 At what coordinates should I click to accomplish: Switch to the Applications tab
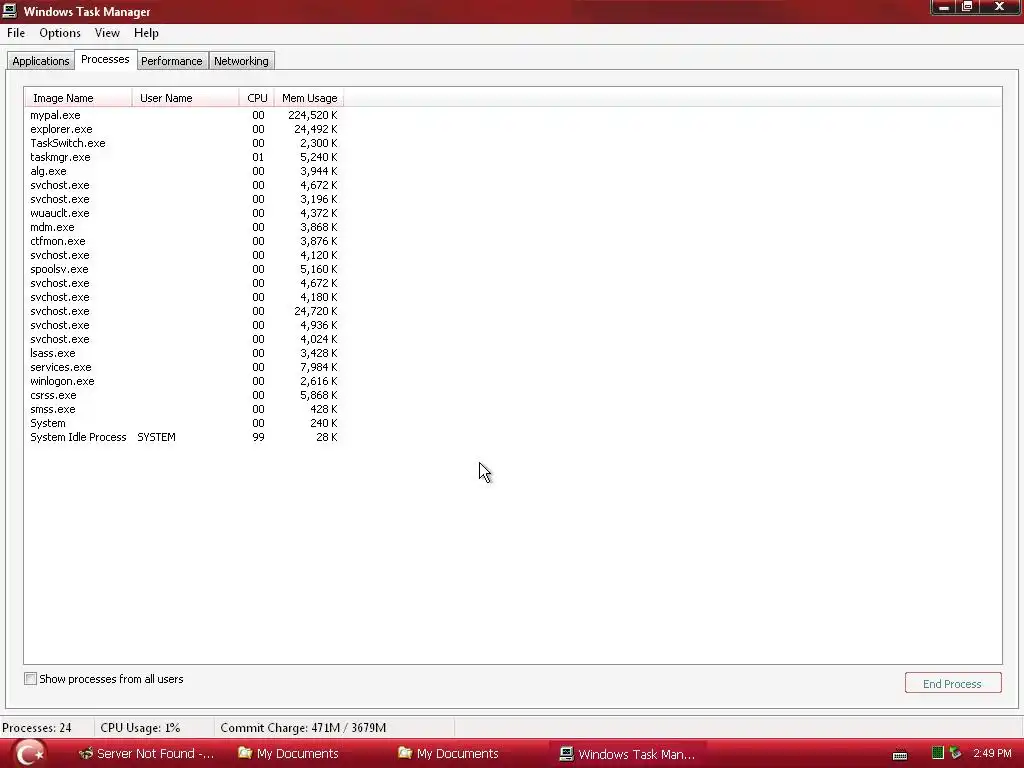(x=40, y=61)
